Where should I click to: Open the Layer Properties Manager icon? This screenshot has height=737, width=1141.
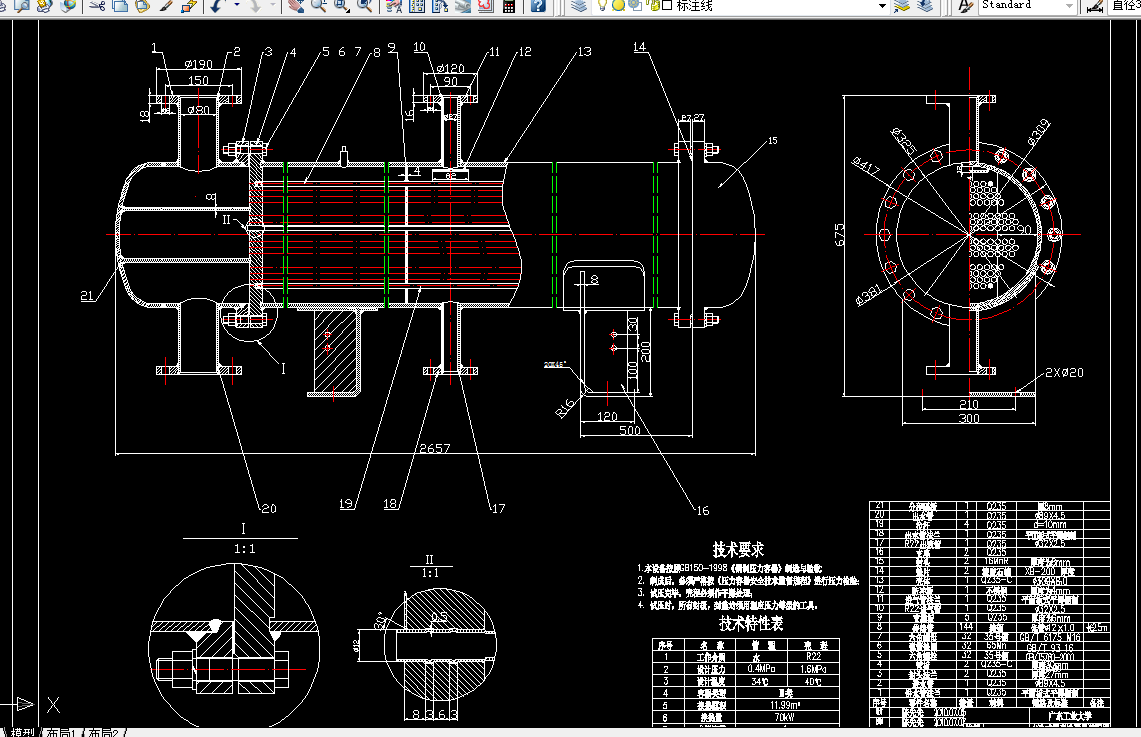[579, 6]
